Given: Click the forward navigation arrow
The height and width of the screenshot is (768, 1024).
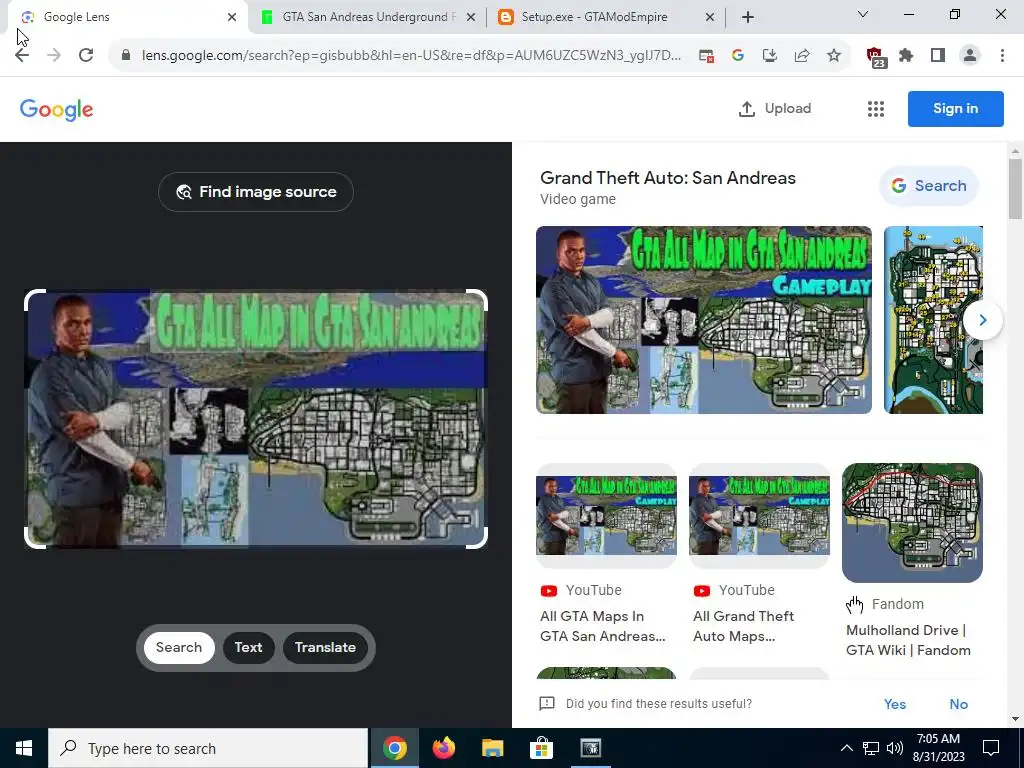Looking at the screenshot, I should [54, 56].
